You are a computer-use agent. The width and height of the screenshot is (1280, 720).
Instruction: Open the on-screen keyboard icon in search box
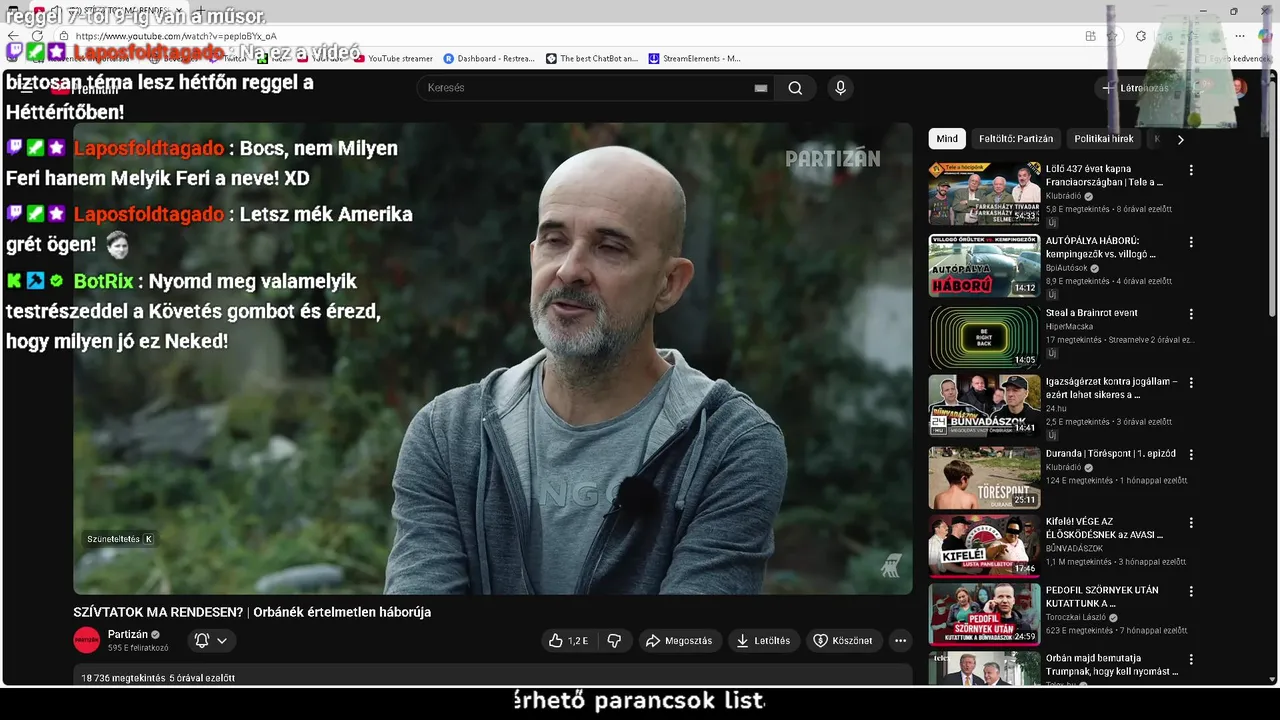coord(761,88)
